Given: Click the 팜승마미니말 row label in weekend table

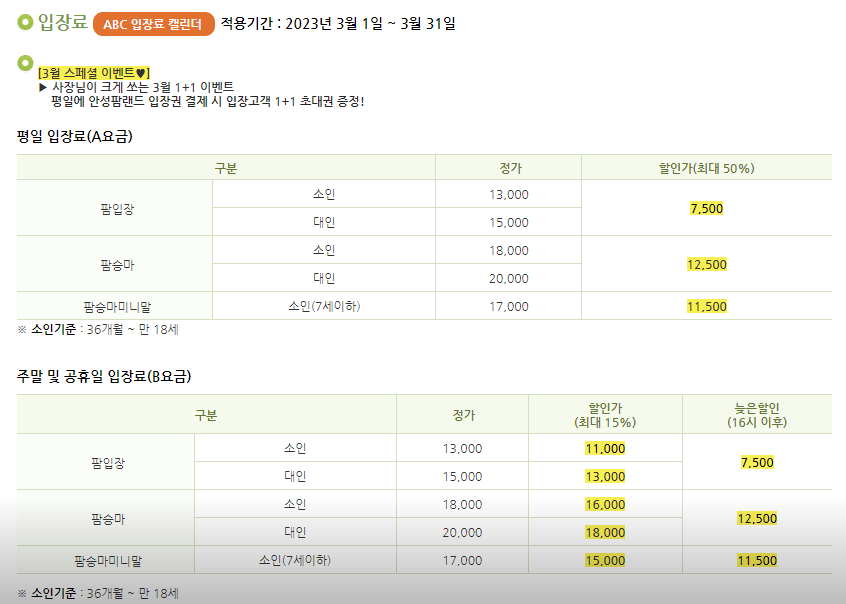Looking at the screenshot, I should [x=115, y=561].
